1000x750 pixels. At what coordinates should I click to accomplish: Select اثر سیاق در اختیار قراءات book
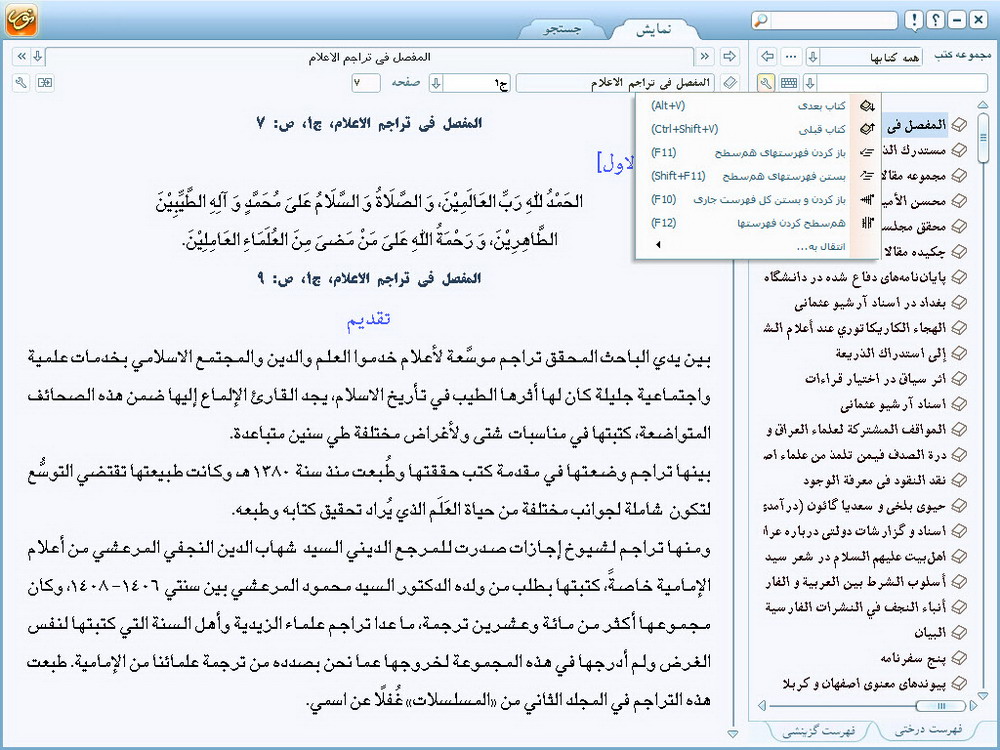click(875, 379)
